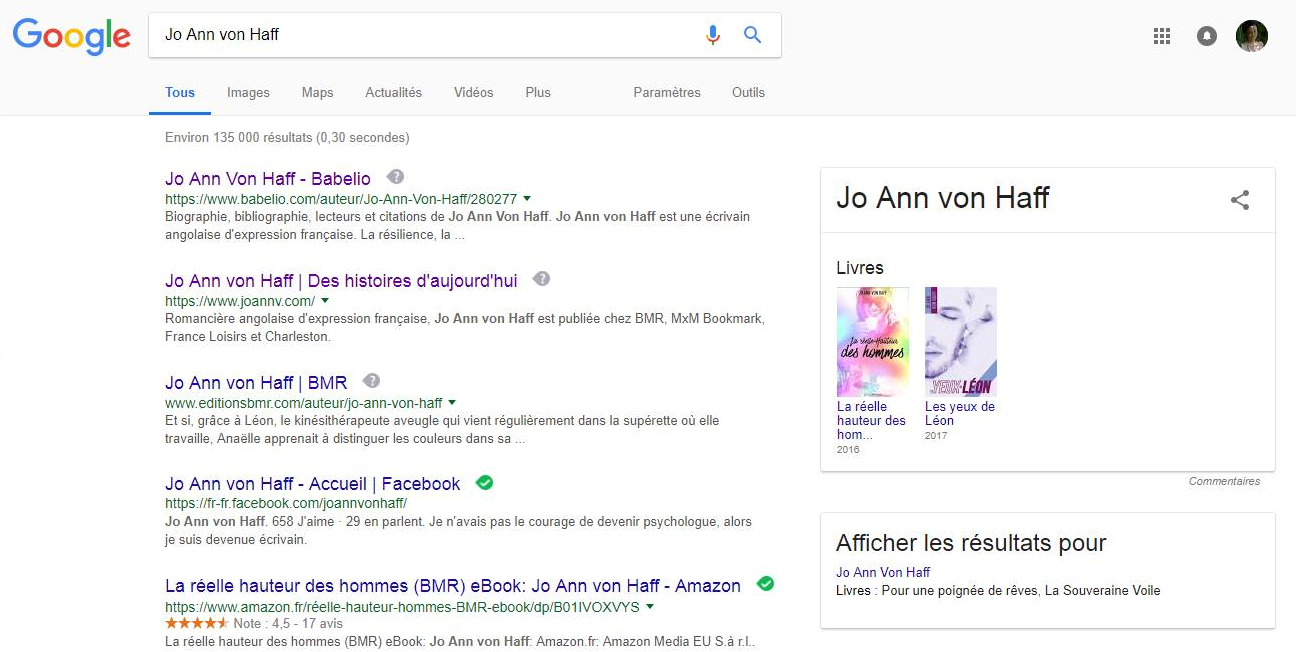Image resolution: width=1296 pixels, height=652 pixels.
Task: Click the www.editionsbmr.com green URL text
Action: 304,403
